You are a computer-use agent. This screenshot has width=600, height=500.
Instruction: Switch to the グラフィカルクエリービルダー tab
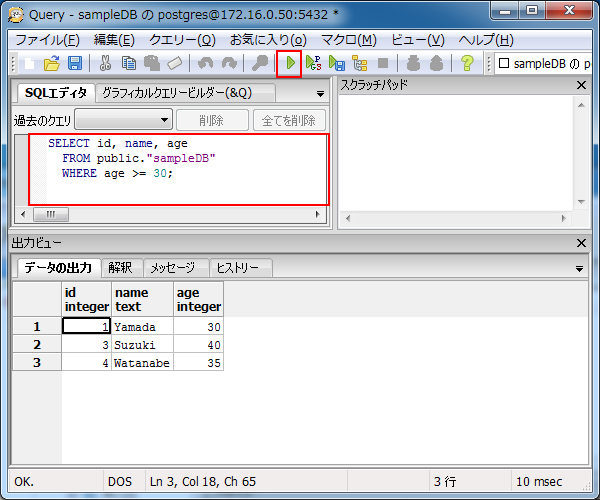click(x=176, y=93)
